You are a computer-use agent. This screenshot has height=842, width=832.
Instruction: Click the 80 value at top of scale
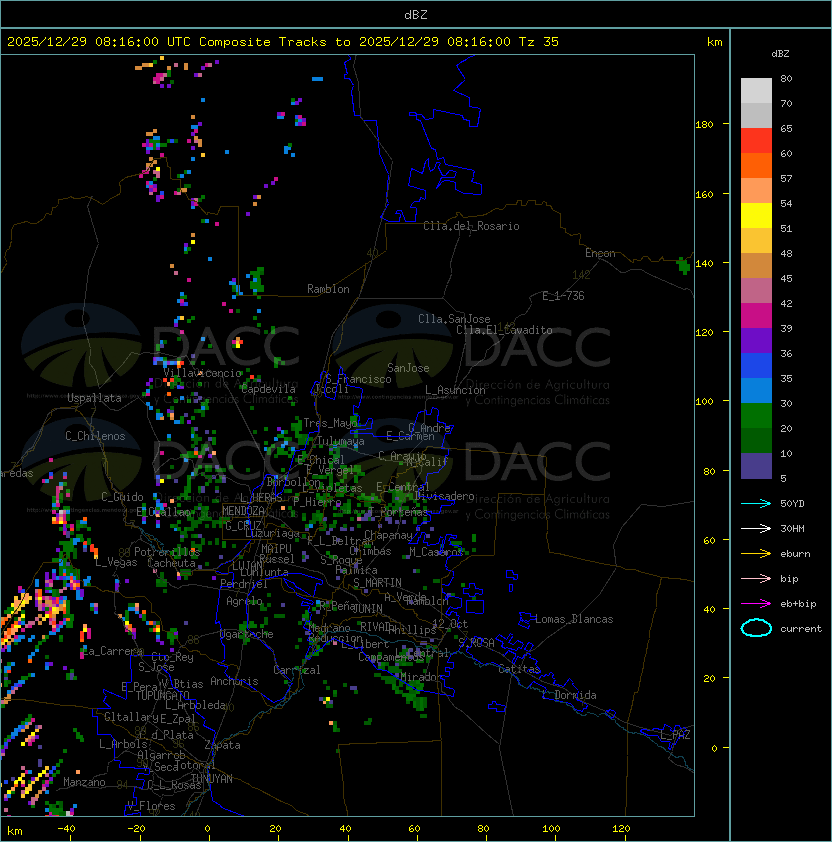pyautogui.click(x=786, y=79)
